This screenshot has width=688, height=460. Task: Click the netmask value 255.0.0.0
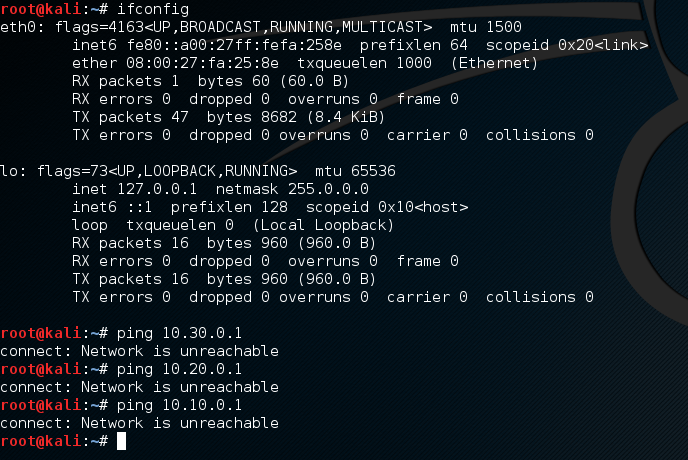click(328, 189)
